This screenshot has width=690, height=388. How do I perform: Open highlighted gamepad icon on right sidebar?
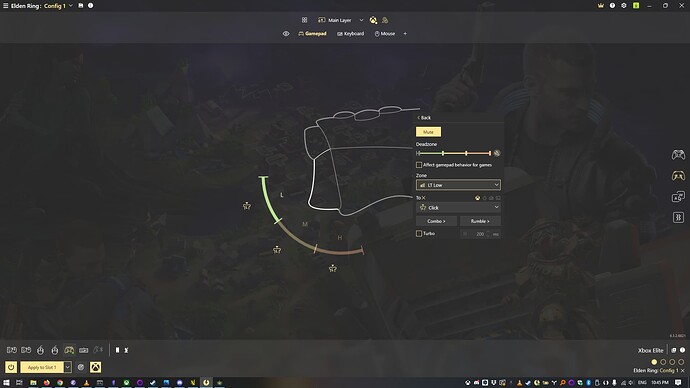pyautogui.click(x=678, y=176)
